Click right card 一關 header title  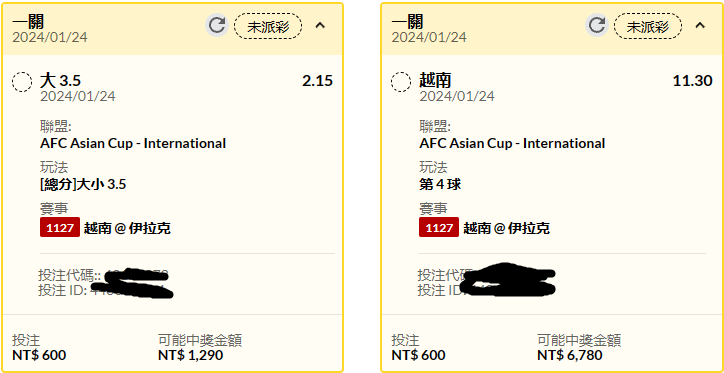click(407, 21)
